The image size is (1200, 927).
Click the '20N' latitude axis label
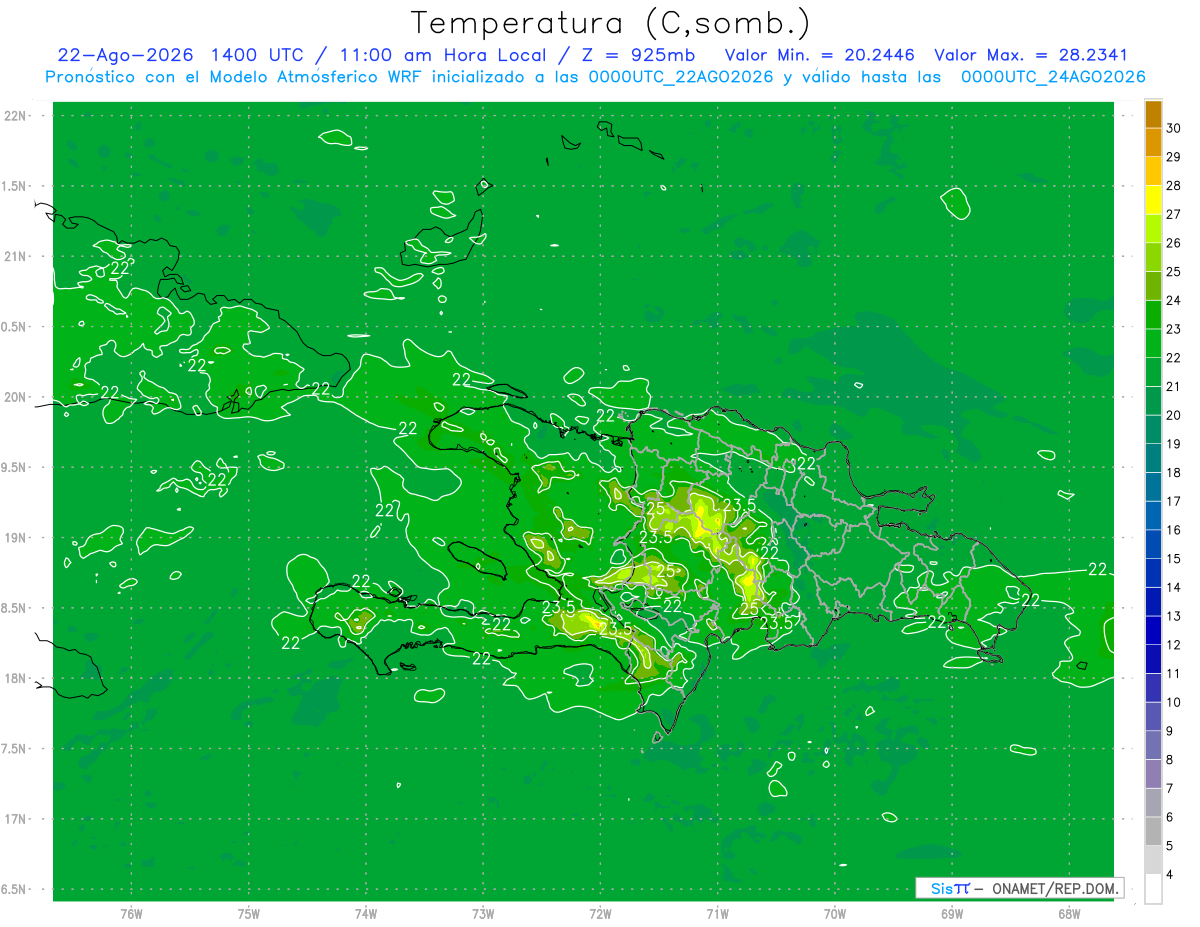point(16,397)
